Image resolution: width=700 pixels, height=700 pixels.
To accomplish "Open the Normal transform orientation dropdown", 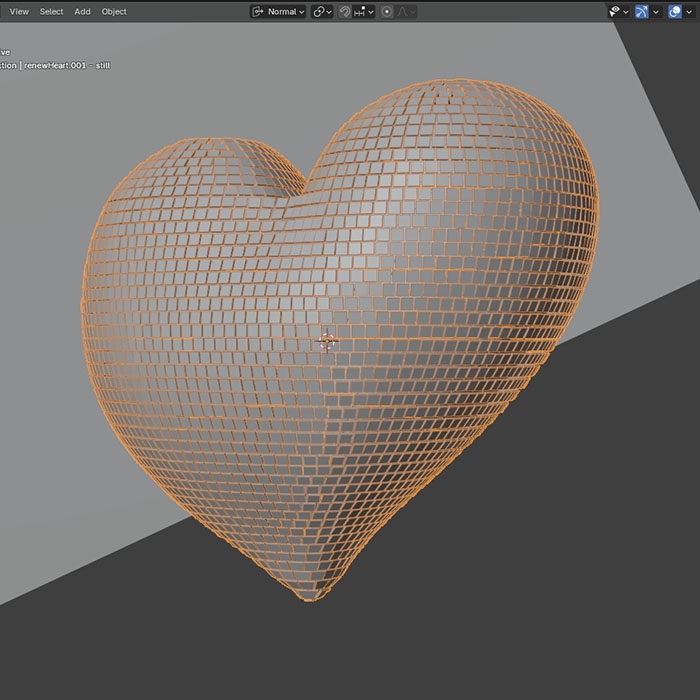I will point(278,12).
